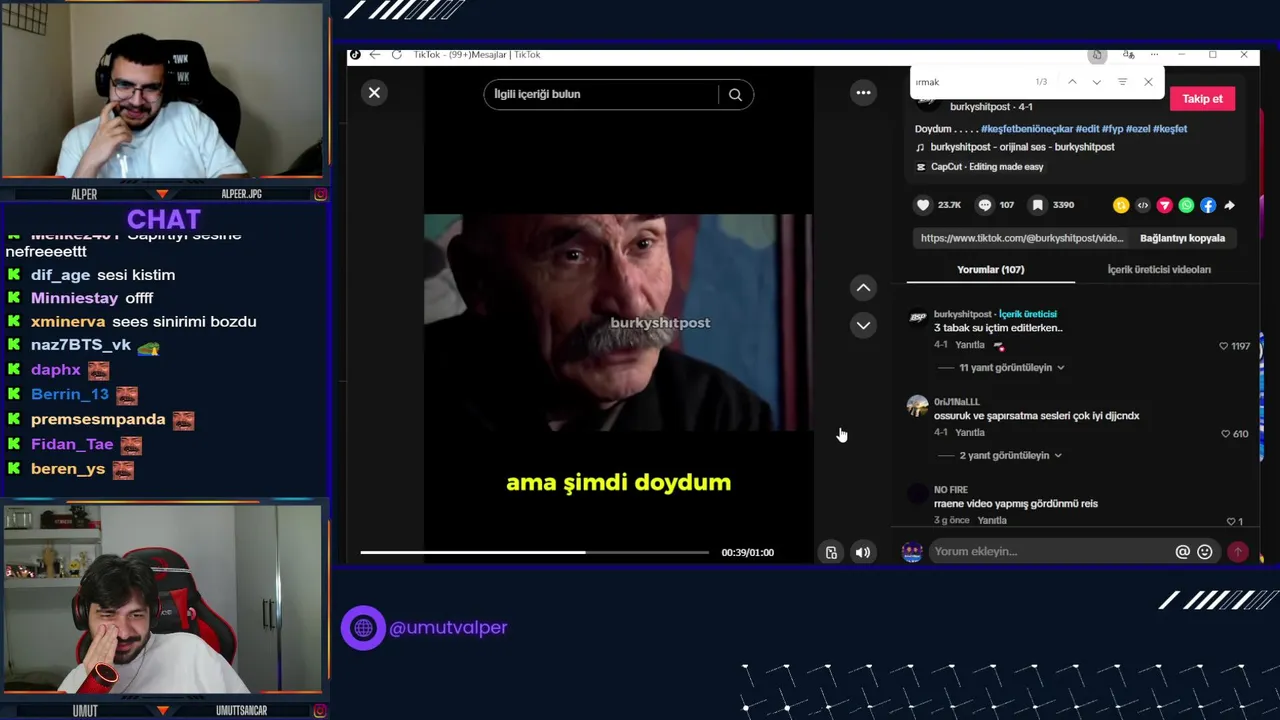The height and width of the screenshot is (720, 1280).
Task: Click the browser extension icon in title bar
Action: (x=1097, y=55)
